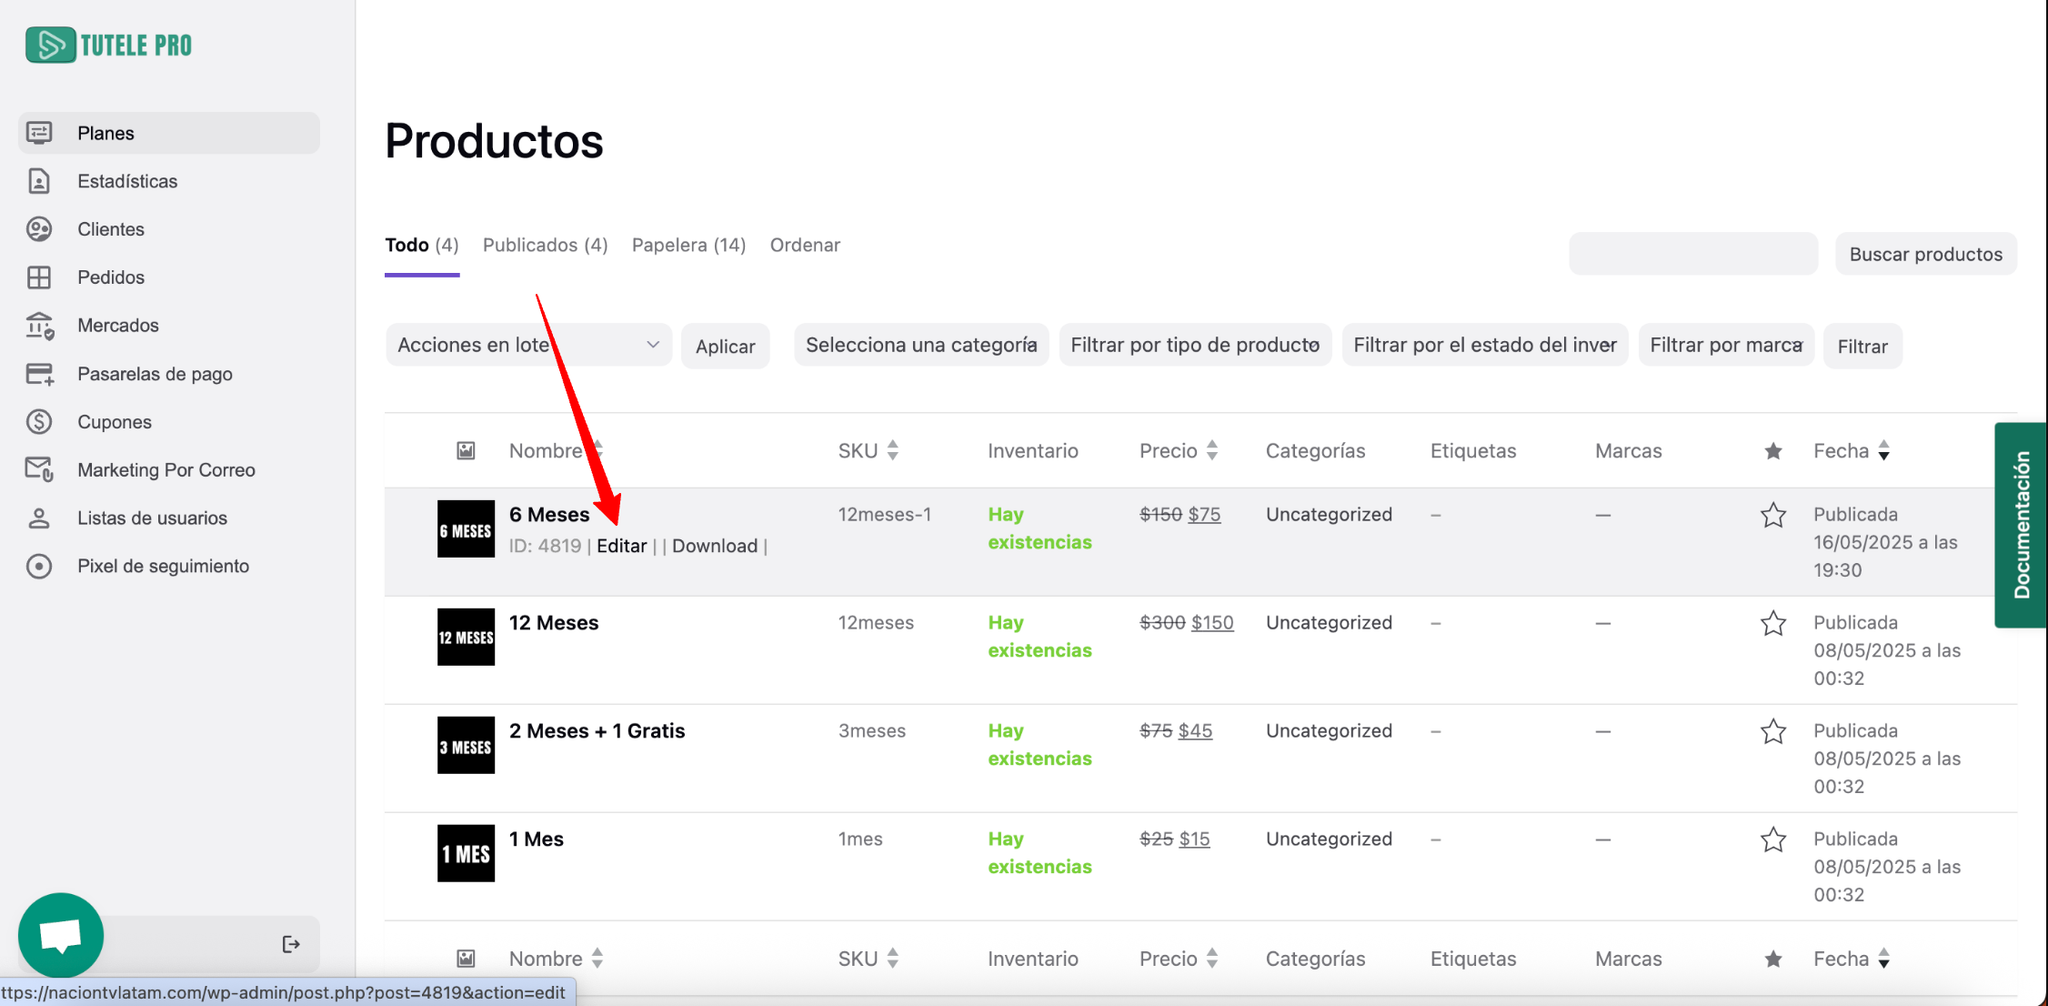
Task: Open the 12 Meses product thumbnail
Action: click(x=466, y=637)
